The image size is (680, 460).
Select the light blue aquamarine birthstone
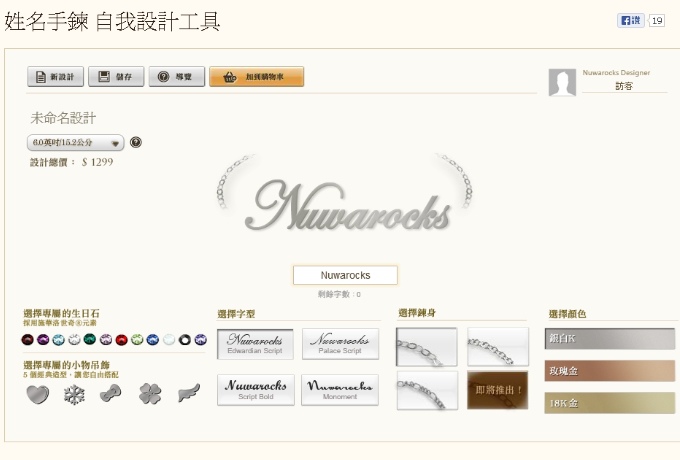click(x=59, y=339)
